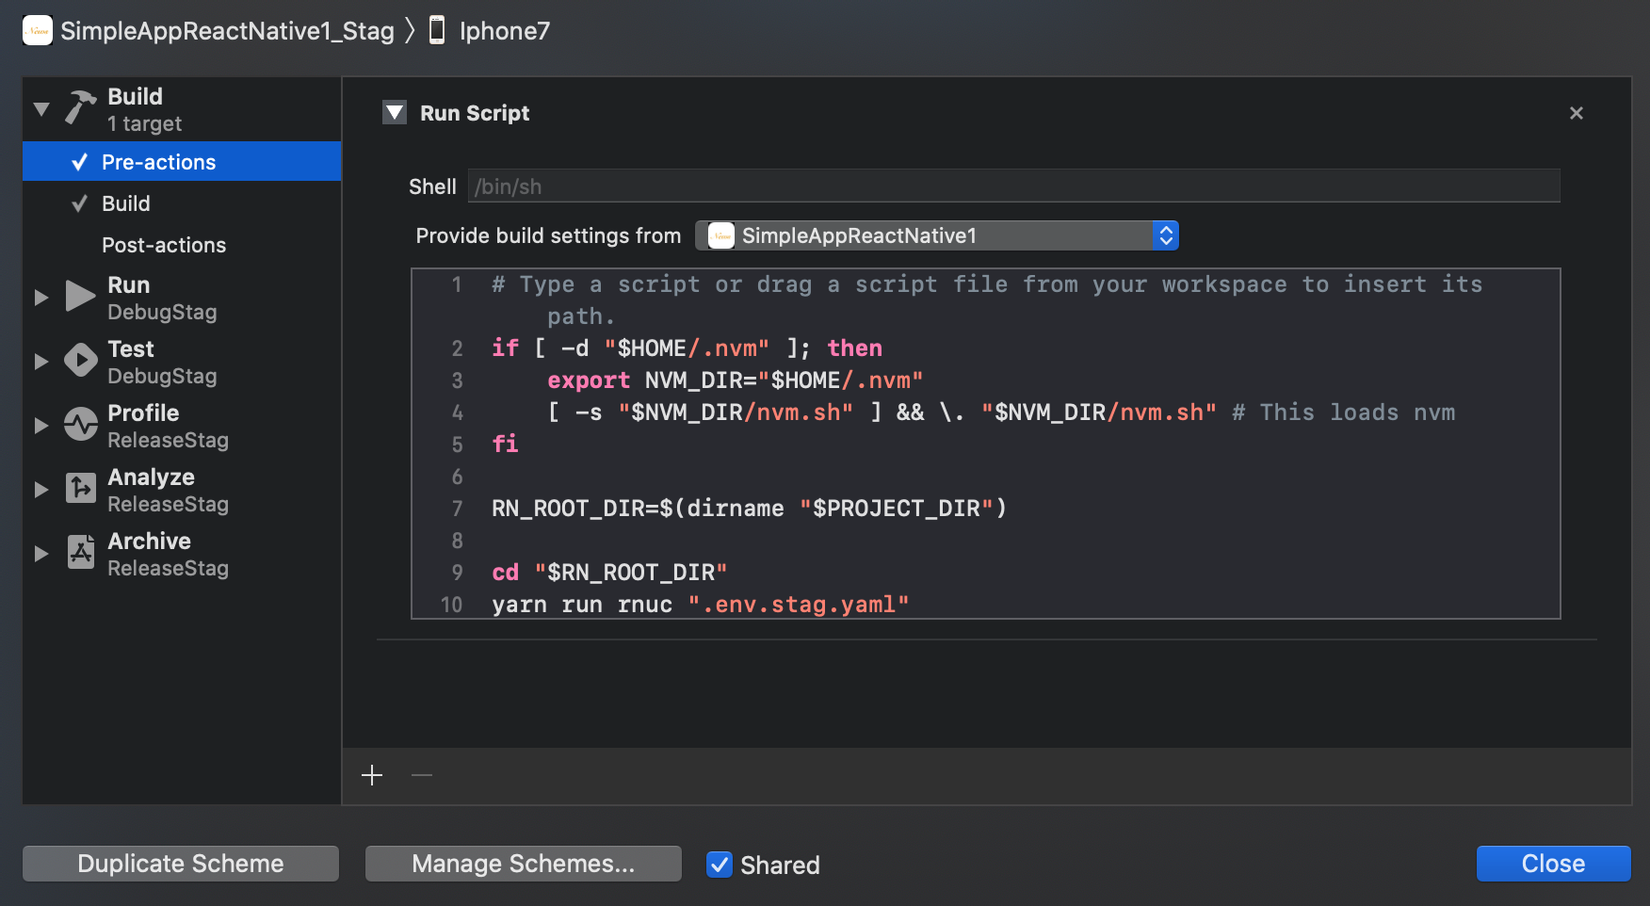Remove the Run Script action via X
Viewport: 1650px width, 906px height.
point(1576,113)
